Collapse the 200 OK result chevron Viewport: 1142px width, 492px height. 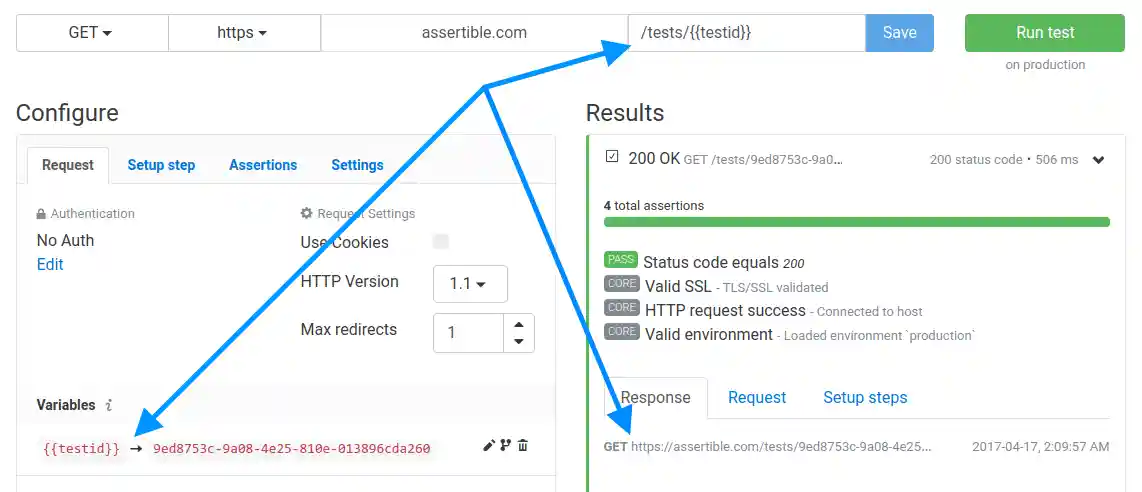click(1098, 160)
